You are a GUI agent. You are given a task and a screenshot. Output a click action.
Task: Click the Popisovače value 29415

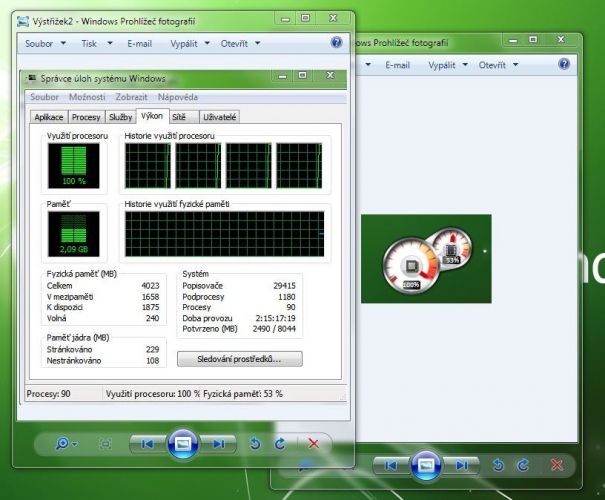284,286
